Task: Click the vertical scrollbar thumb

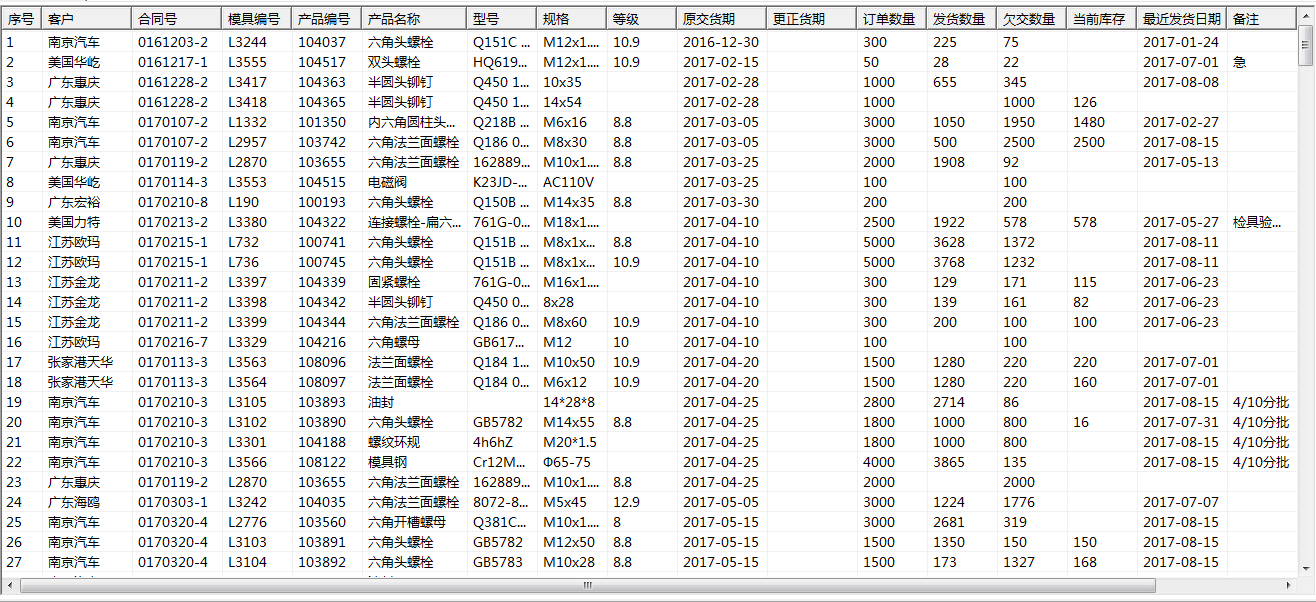Action: coord(1305,45)
